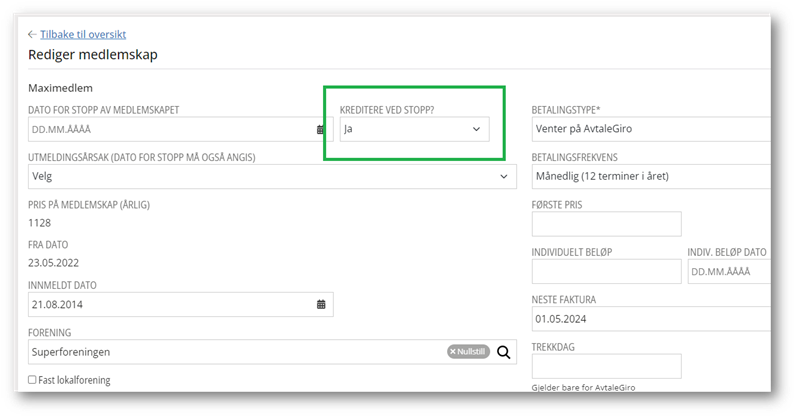
Task: Focus the Trekkdag input field
Action: point(606,366)
